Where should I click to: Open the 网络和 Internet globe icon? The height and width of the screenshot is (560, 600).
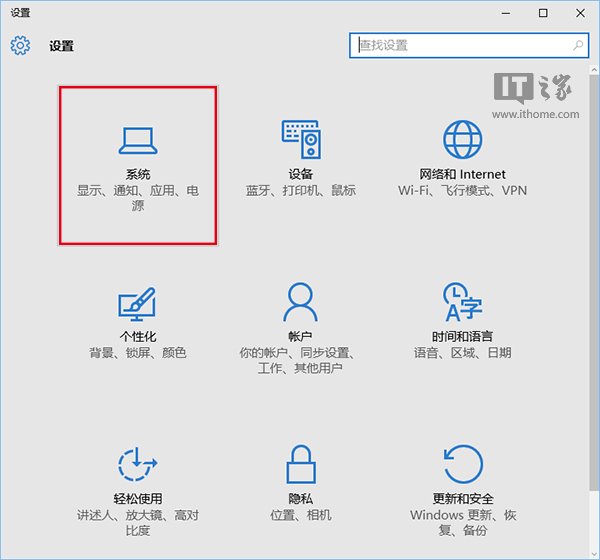[x=462, y=139]
